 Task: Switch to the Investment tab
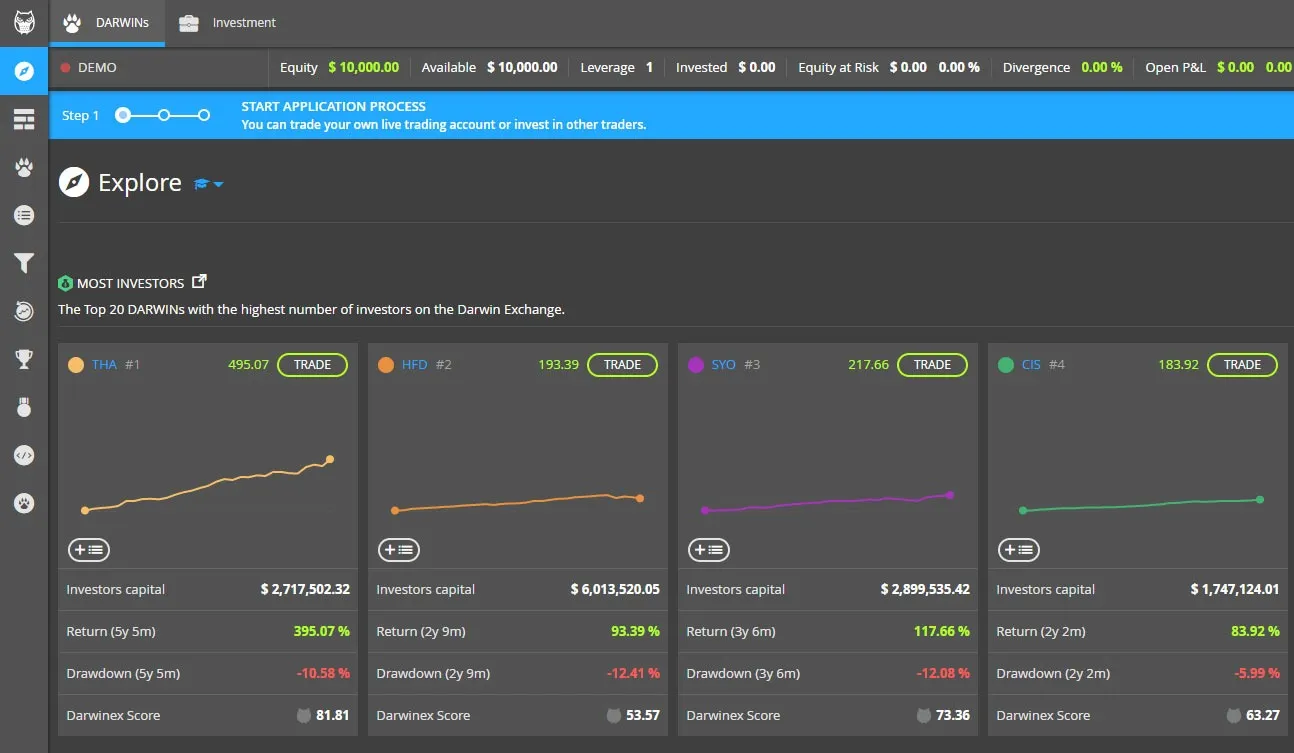click(228, 22)
